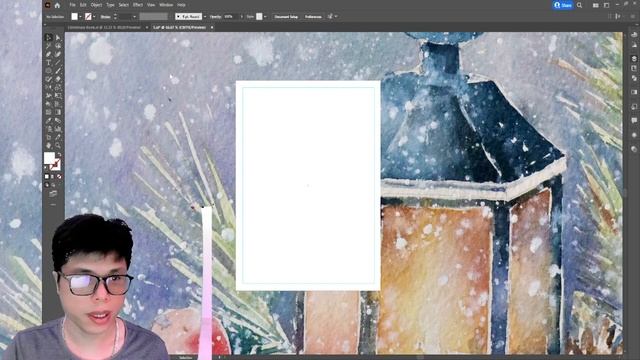This screenshot has width=640, height=360.
Task: Open the stroke color dropdown arrow
Action: click(x=95, y=17)
